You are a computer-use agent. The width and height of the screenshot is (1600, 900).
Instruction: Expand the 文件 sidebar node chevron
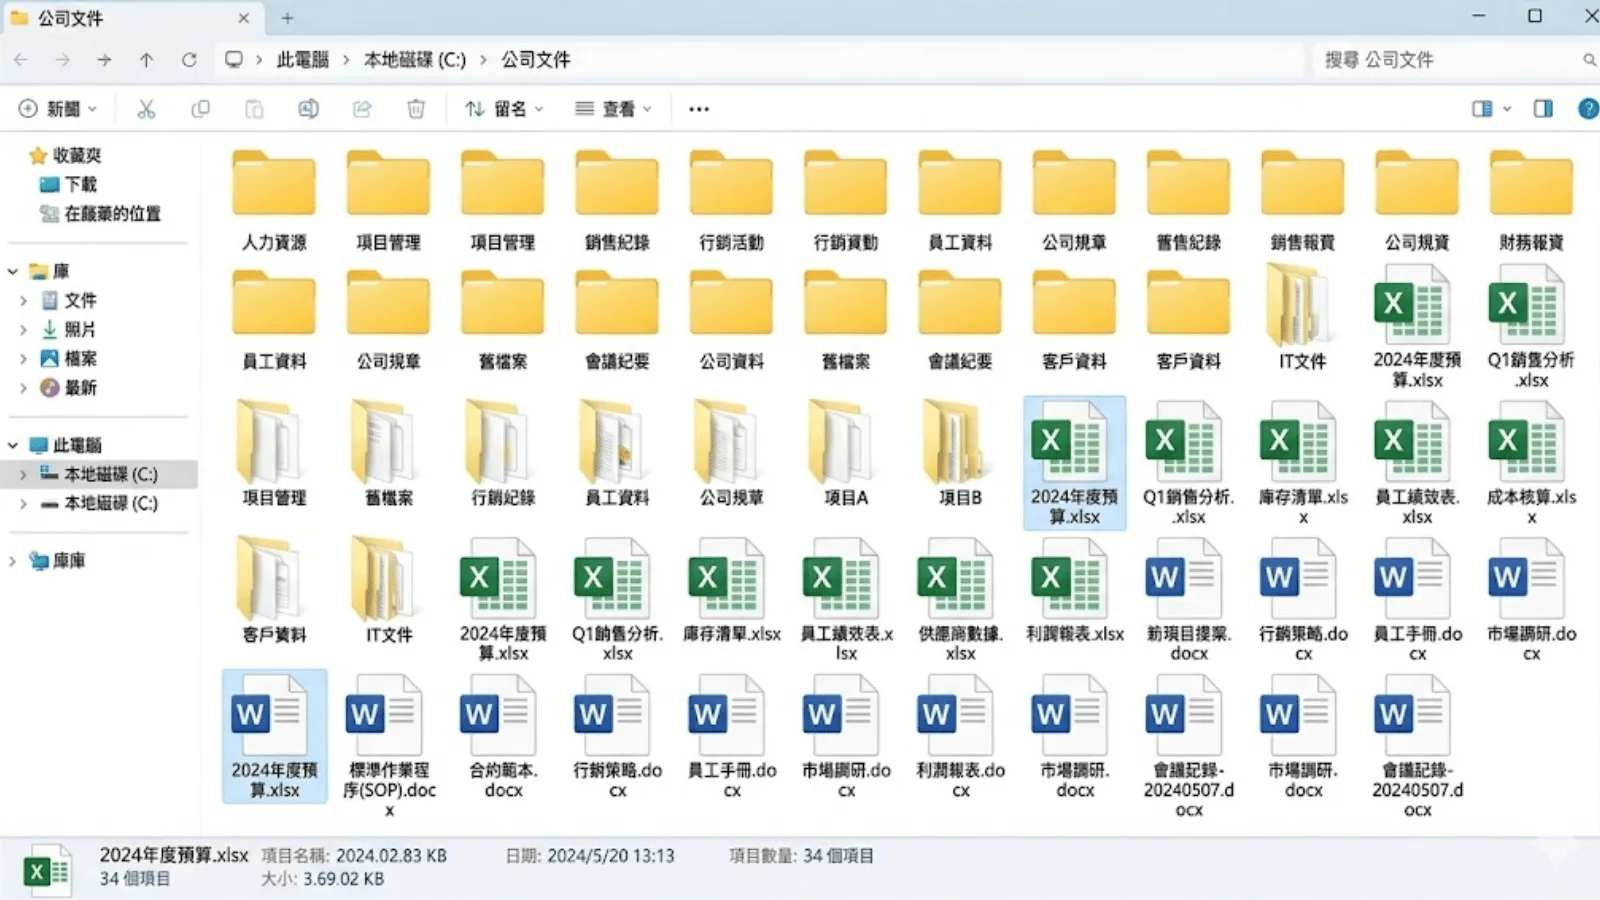tap(23, 300)
